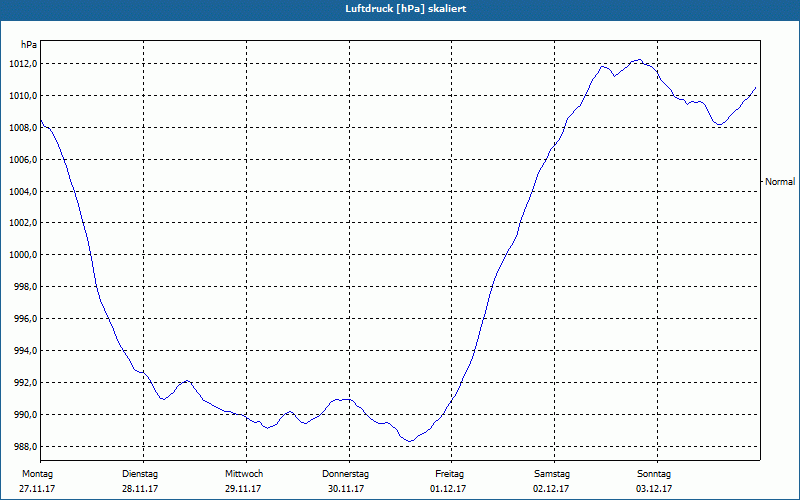
Task: Select the Freitag day label
Action: (449, 474)
